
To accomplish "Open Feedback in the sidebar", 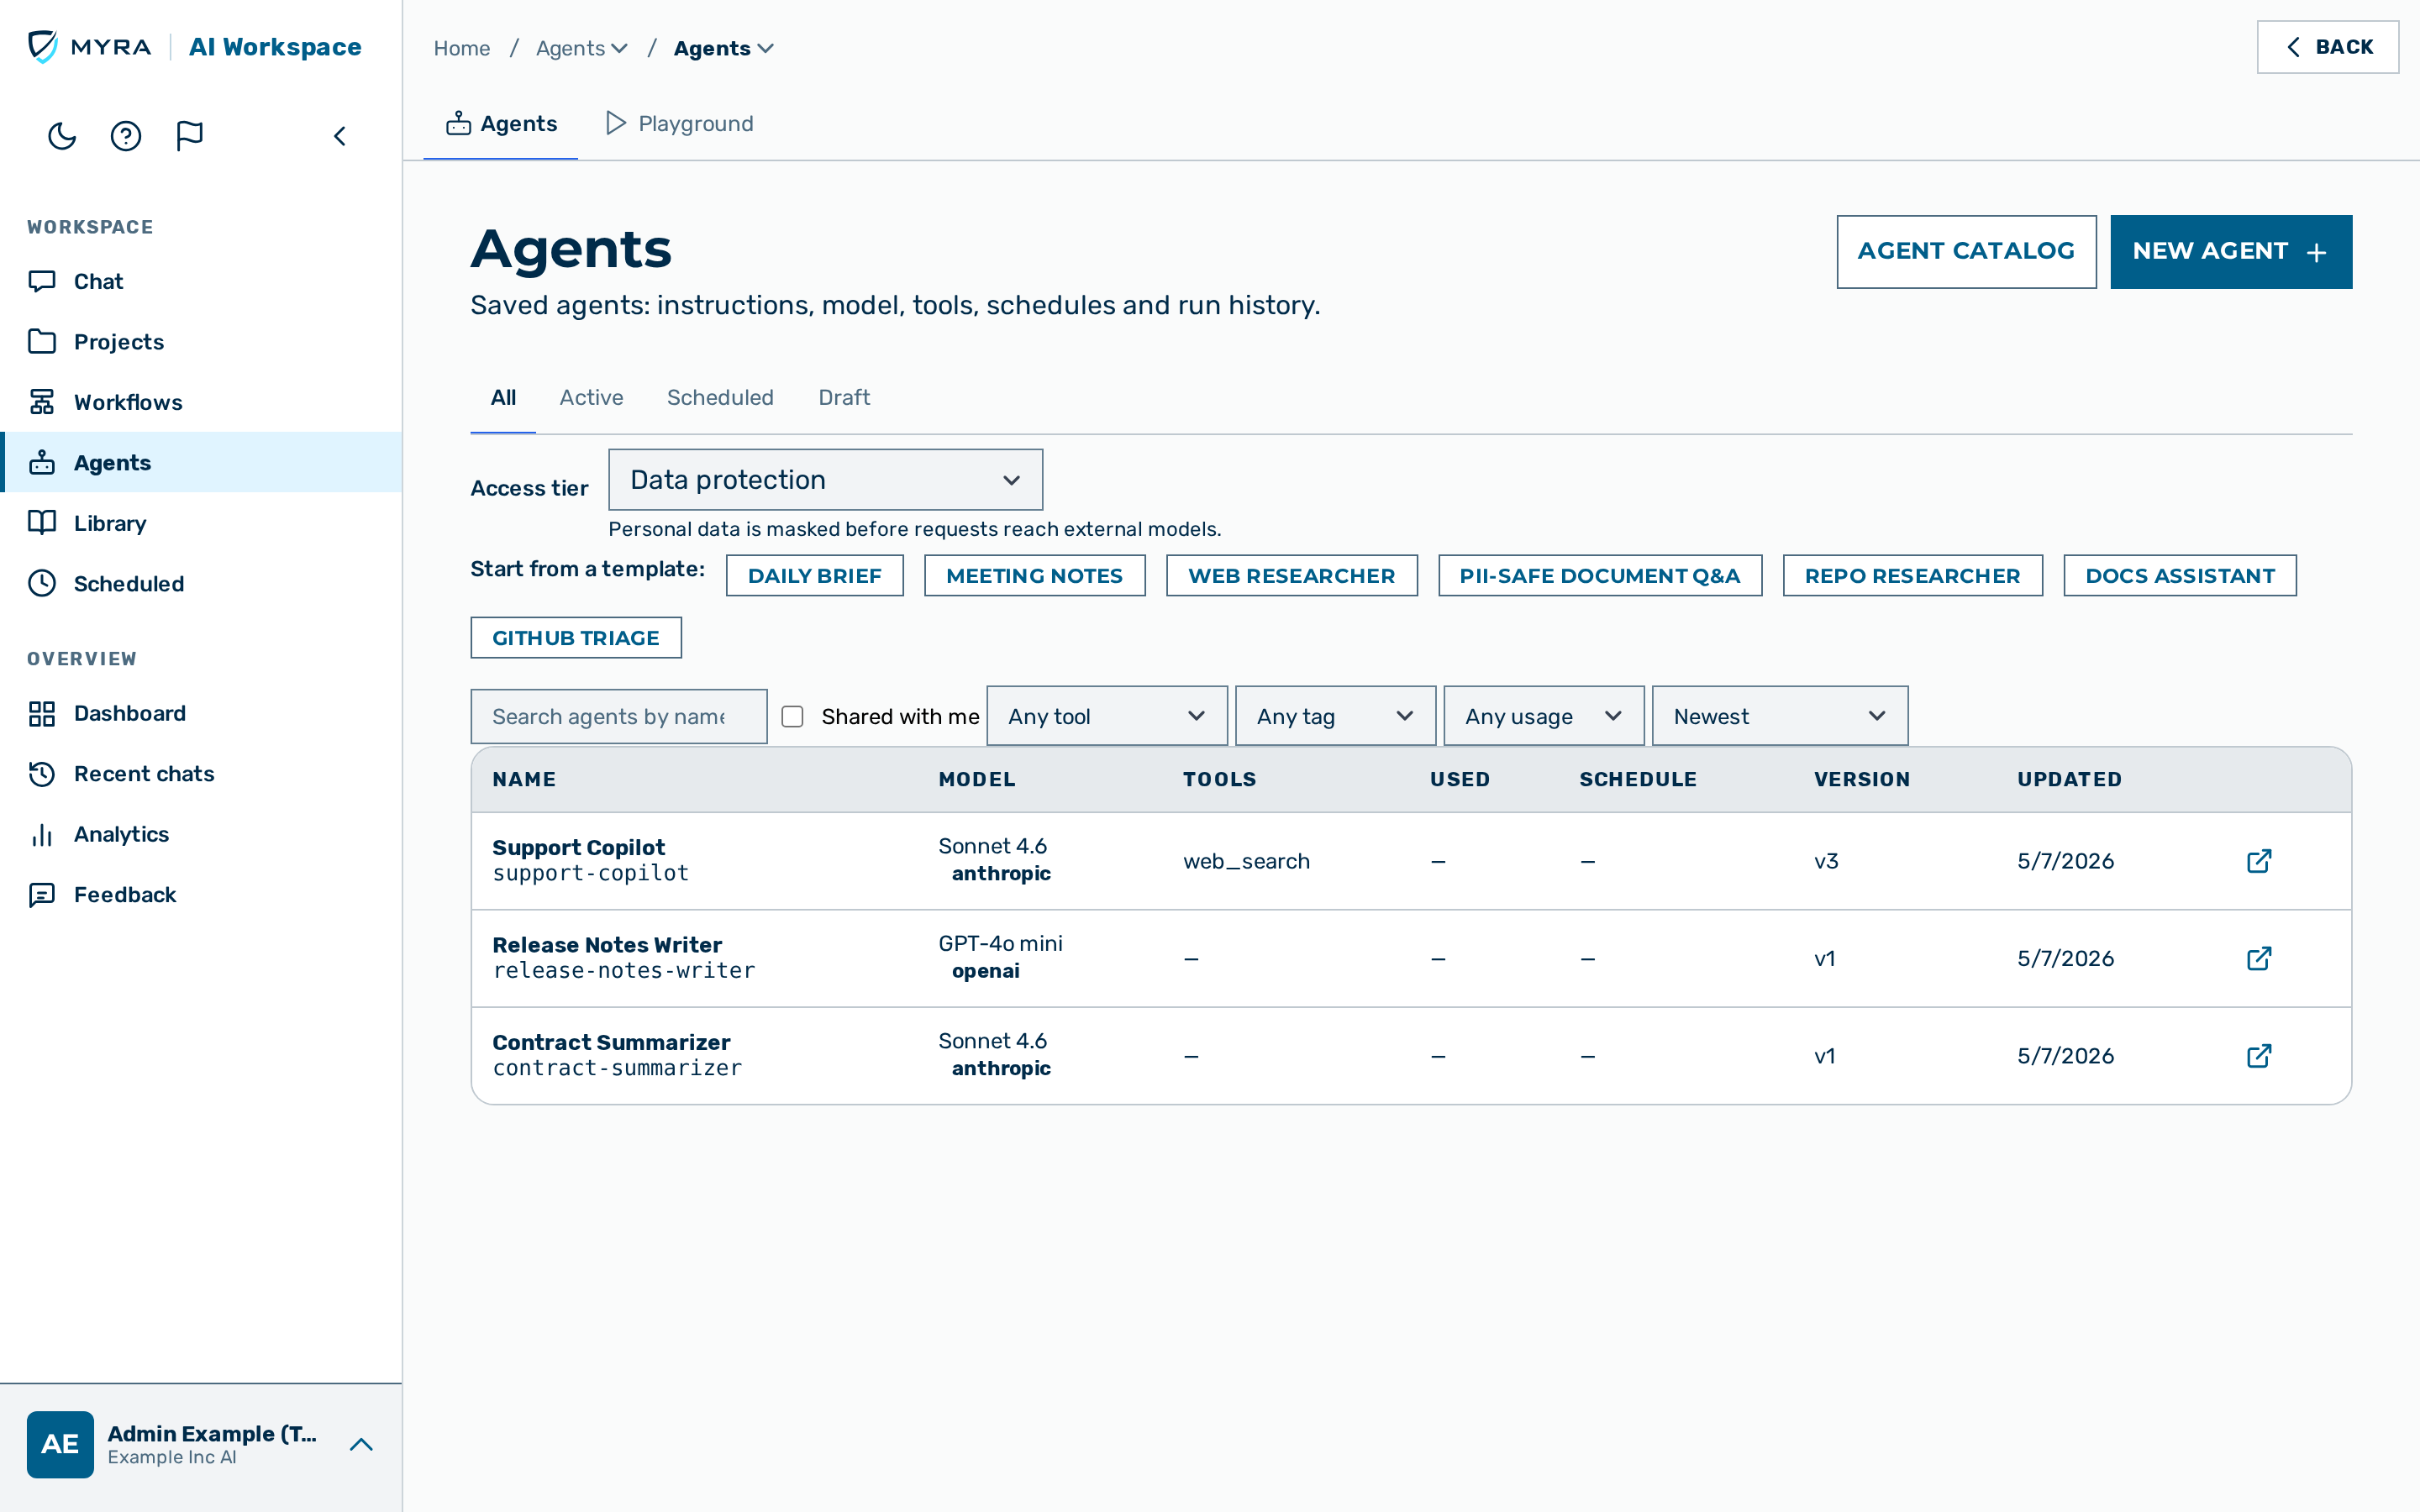I will pyautogui.click(x=201, y=894).
